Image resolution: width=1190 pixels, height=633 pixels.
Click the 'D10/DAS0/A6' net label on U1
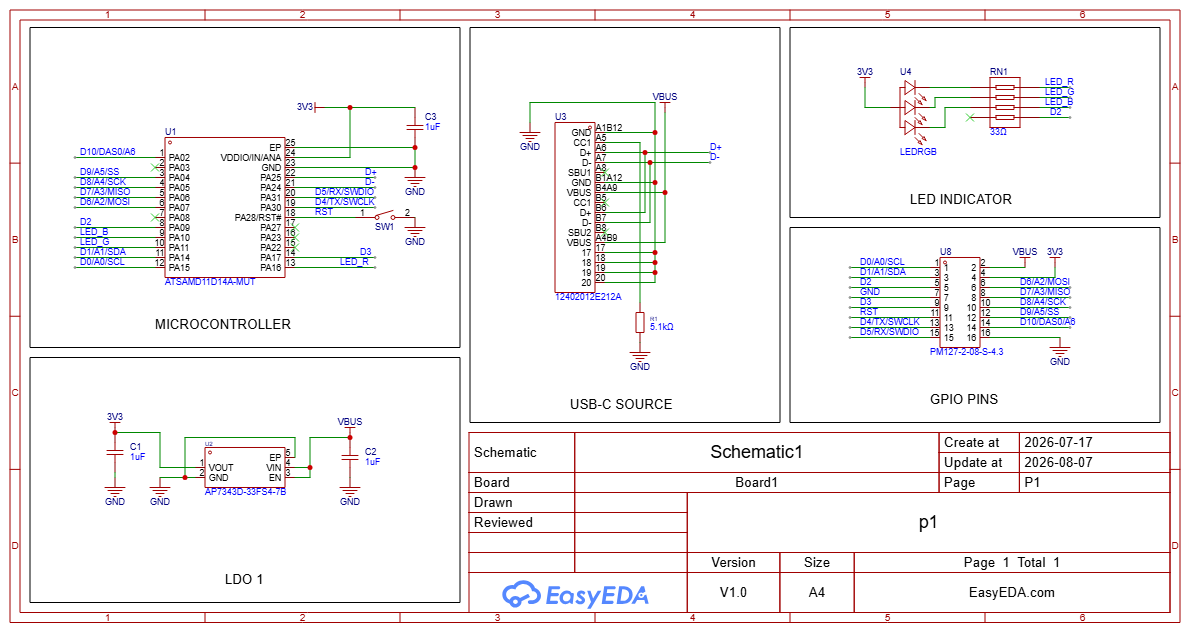tap(108, 152)
